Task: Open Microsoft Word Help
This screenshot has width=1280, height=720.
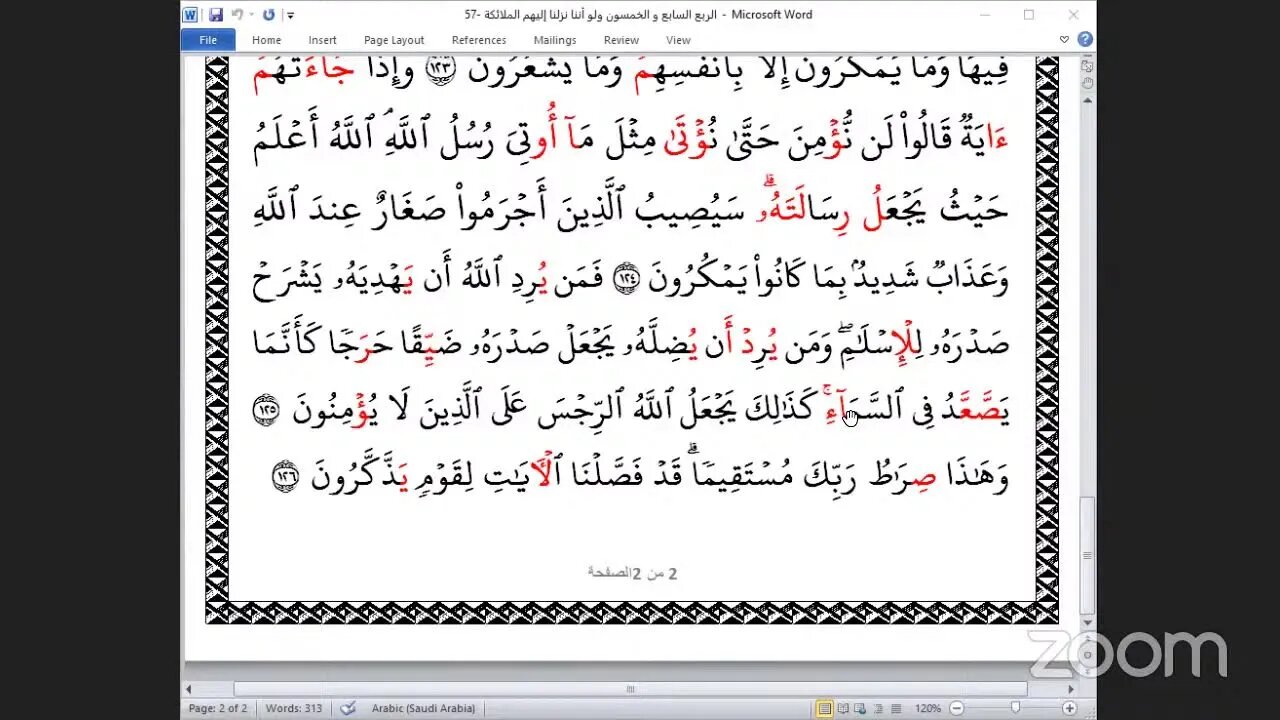Action: tap(1085, 40)
